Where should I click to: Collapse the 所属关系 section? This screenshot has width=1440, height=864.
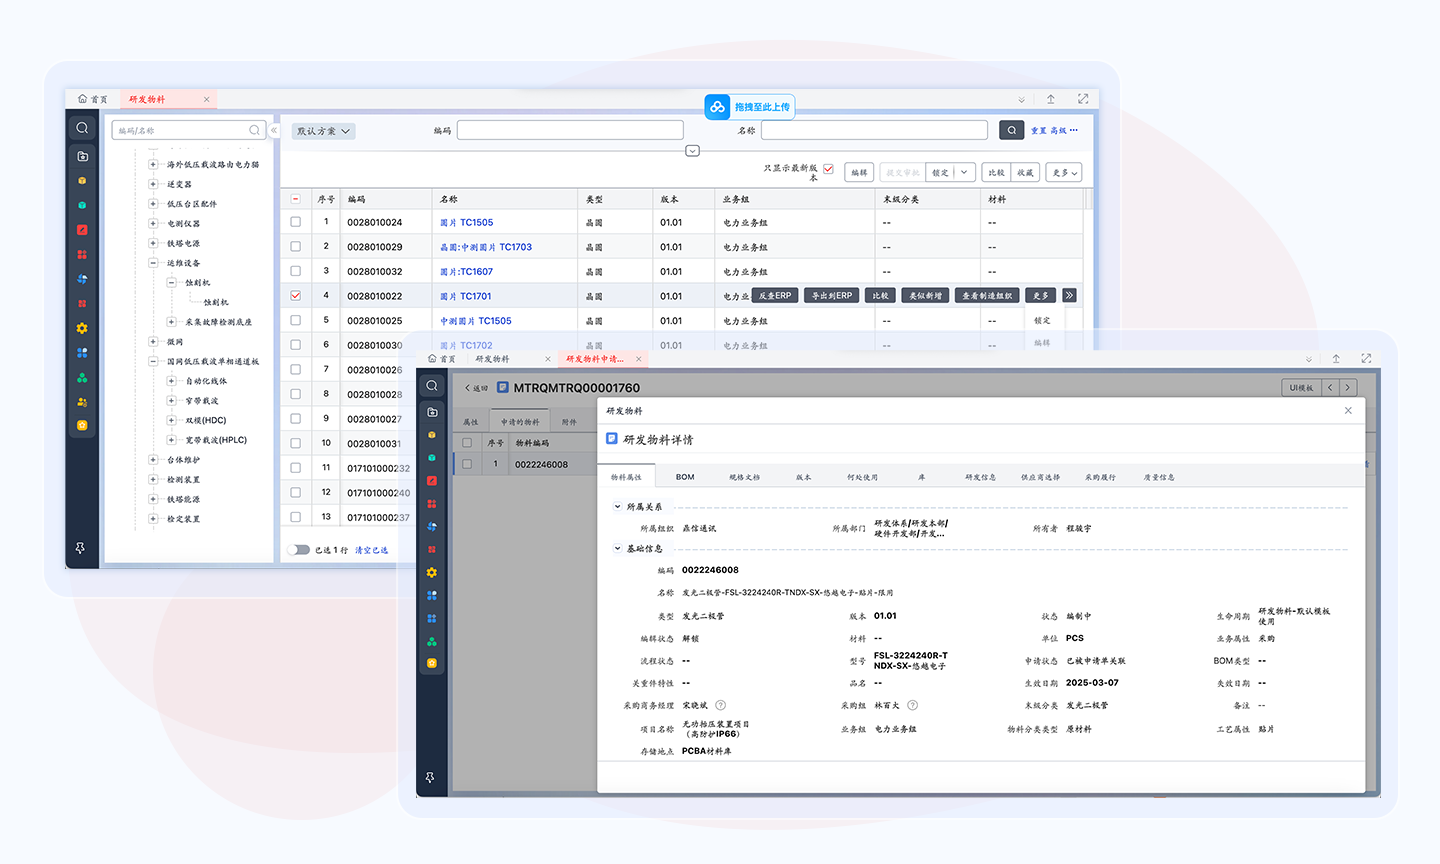(617, 507)
